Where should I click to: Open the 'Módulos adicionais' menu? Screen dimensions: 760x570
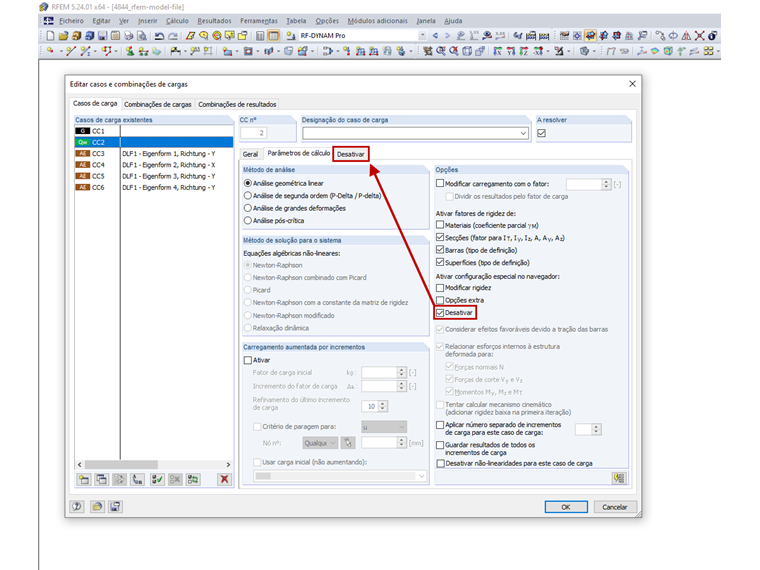[x=378, y=21]
